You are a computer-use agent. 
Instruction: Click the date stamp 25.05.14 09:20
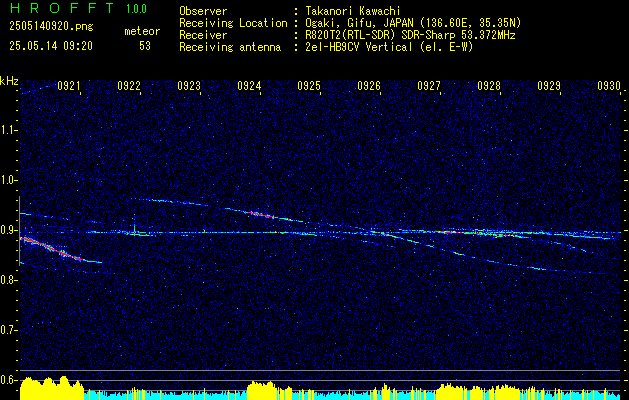tap(51, 46)
